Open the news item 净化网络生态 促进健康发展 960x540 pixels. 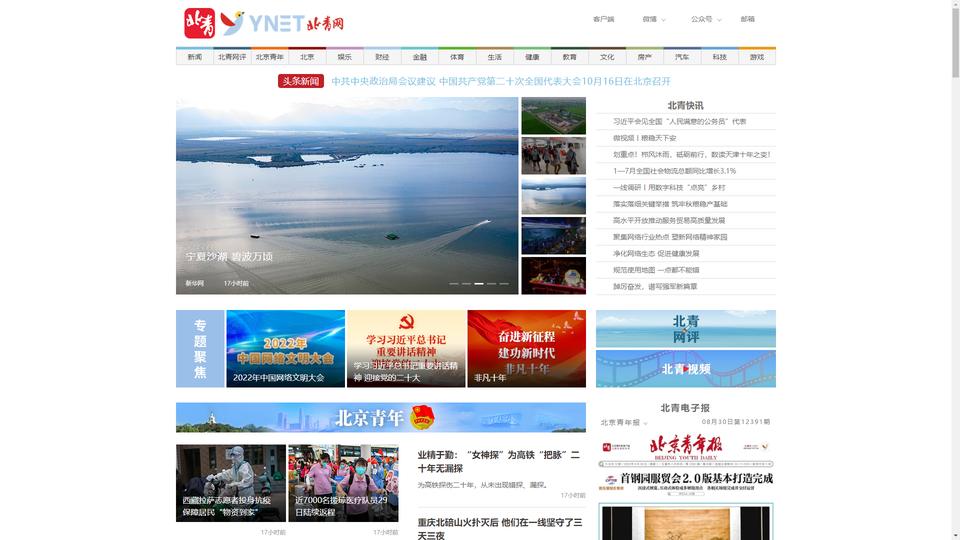tap(656, 253)
